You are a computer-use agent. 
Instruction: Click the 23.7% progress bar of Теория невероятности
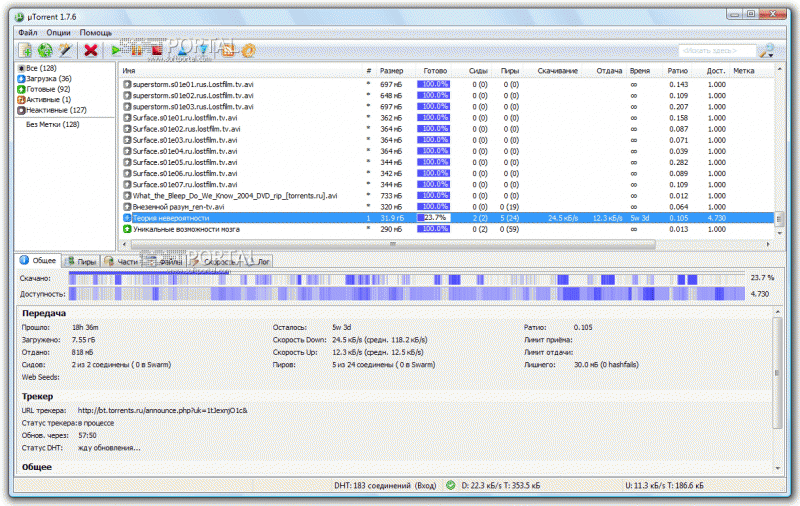click(433, 218)
